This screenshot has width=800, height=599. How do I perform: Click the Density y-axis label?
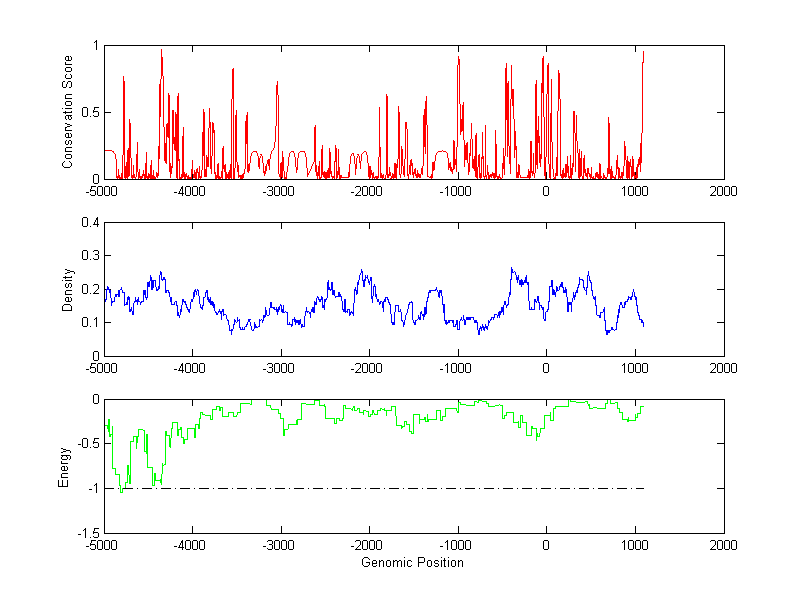(68, 289)
